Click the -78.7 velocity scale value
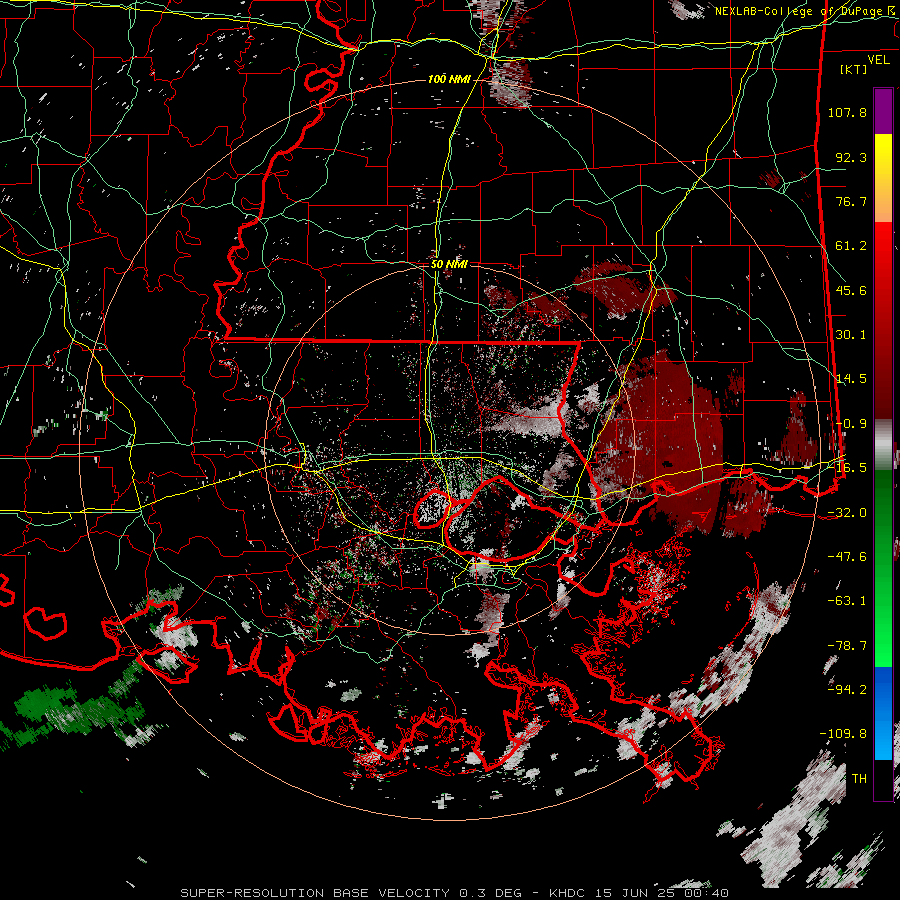This screenshot has height=900, width=900. pos(847,646)
